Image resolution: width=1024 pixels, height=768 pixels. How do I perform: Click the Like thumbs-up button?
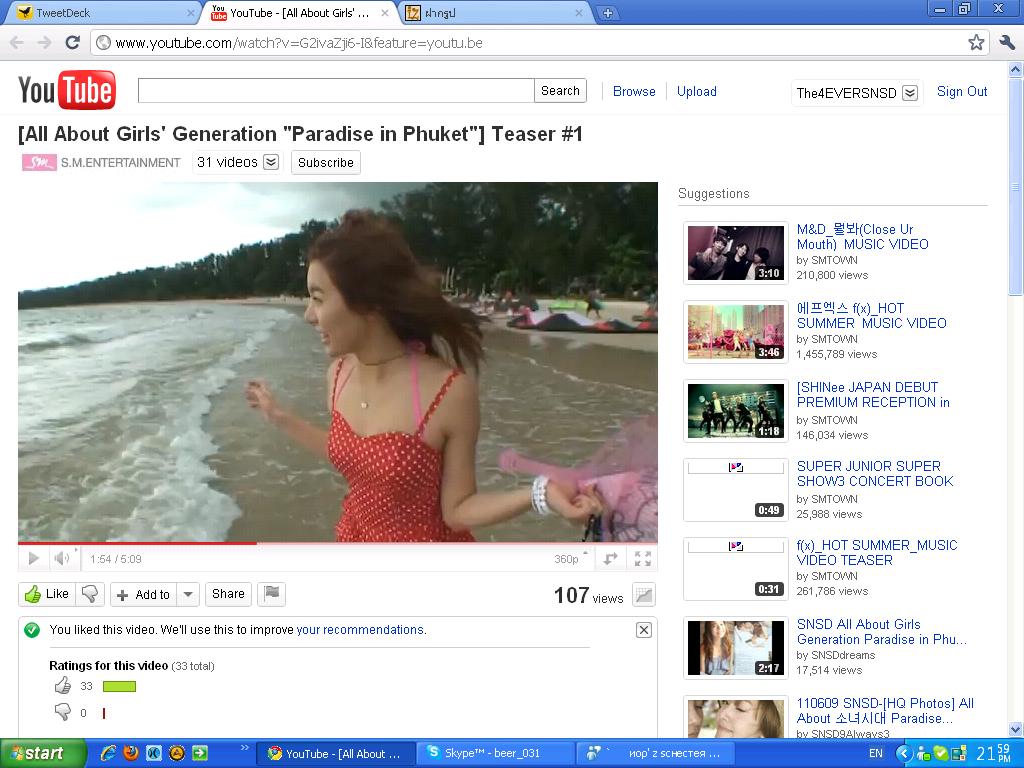[x=46, y=594]
